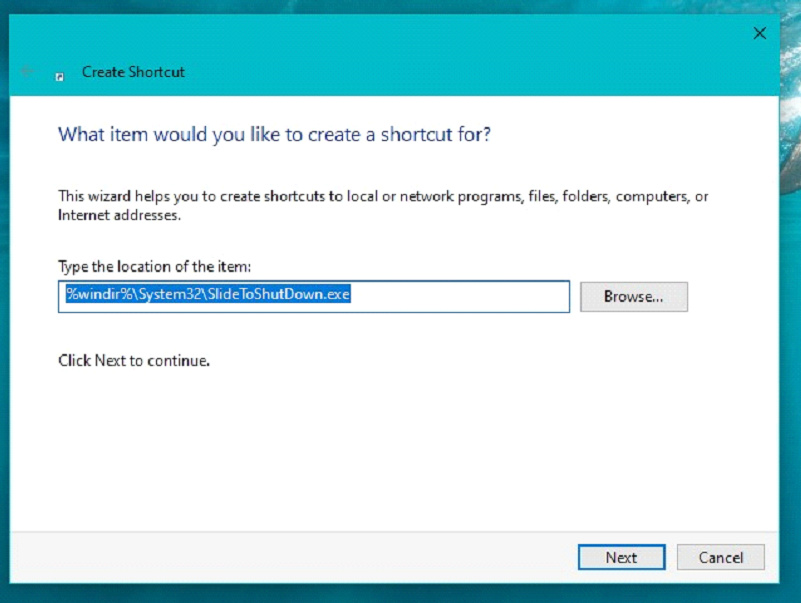The height and width of the screenshot is (603, 801).
Task: Click the empty space inside the location field
Action: pos(460,297)
